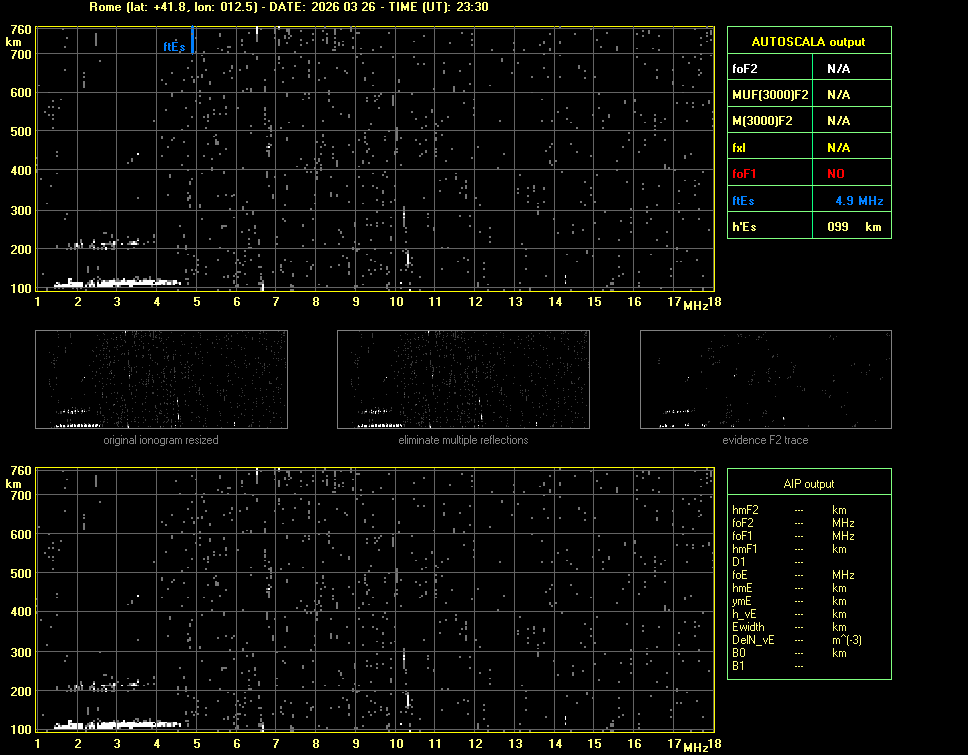Select the 'original ionogram resized' thumbnail
This screenshot has height=755, width=968.
[x=161, y=379]
